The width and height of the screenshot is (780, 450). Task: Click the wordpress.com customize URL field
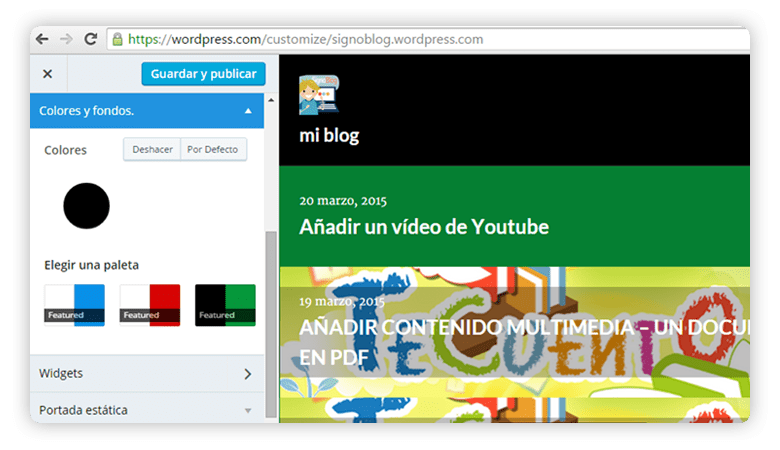428,39
